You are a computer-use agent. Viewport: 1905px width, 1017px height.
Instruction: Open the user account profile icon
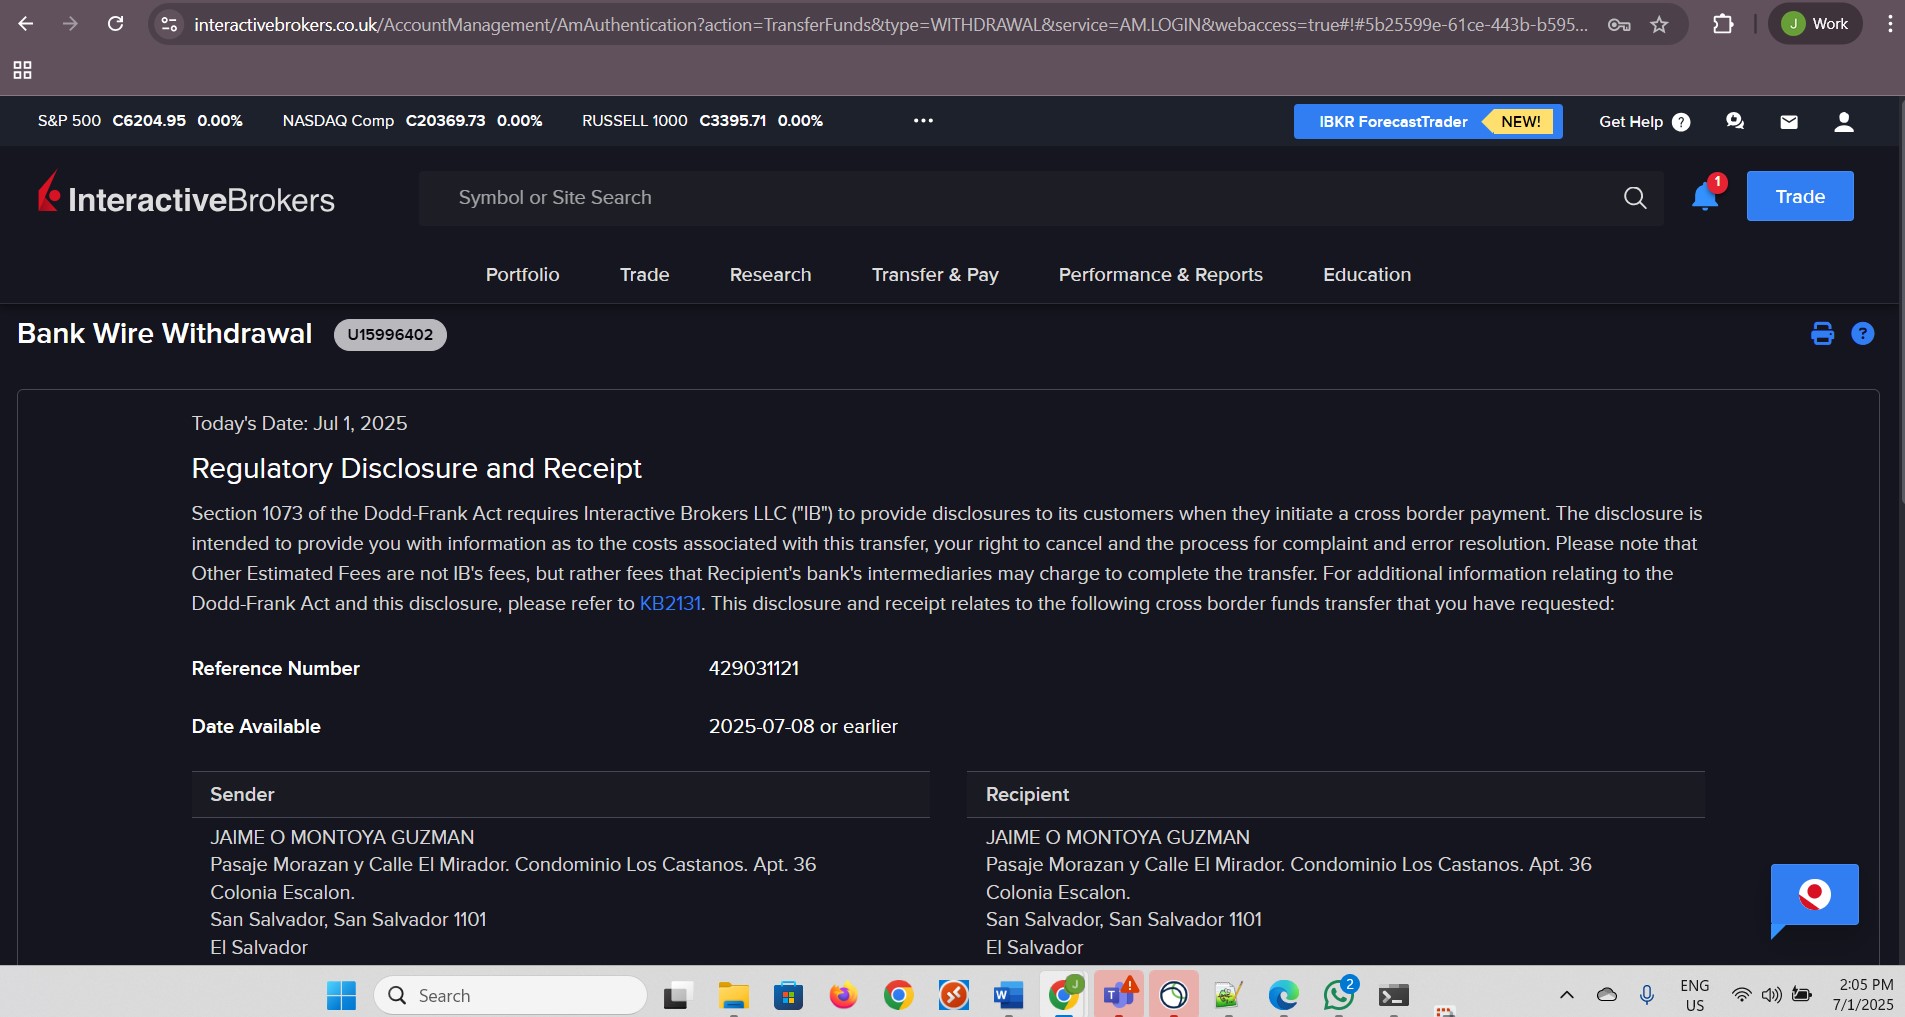click(1844, 122)
